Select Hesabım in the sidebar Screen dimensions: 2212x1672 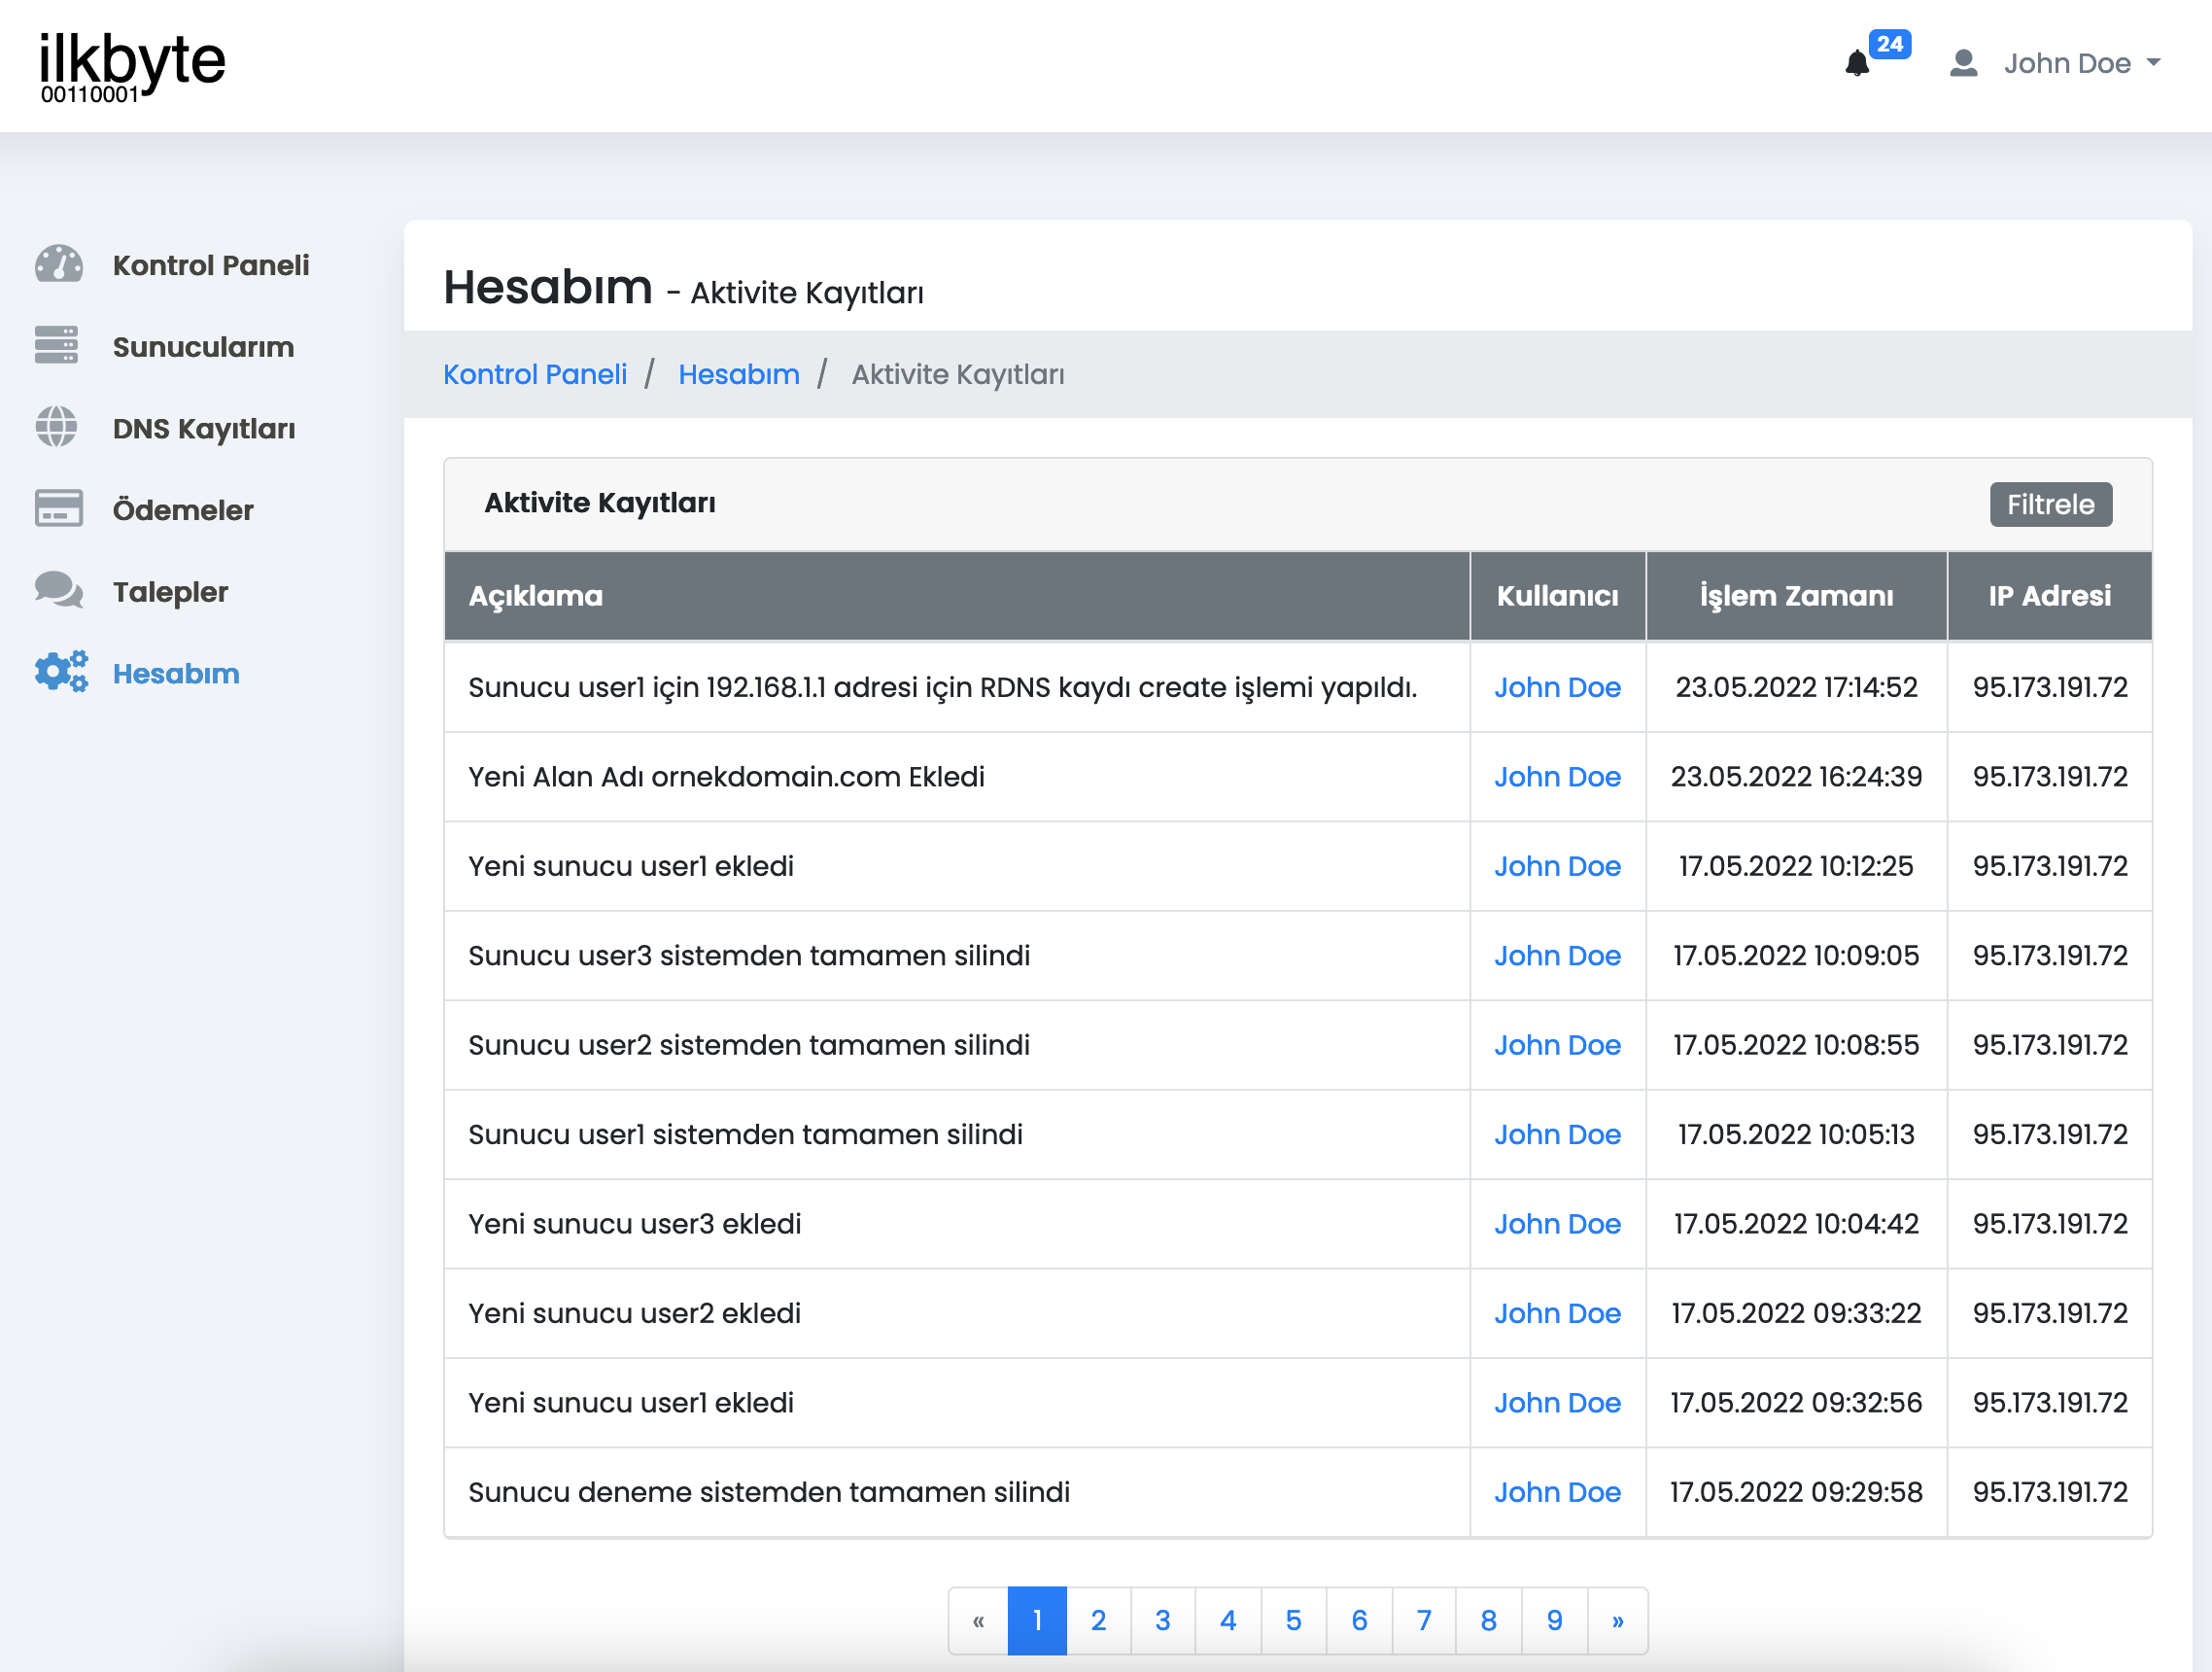(176, 674)
